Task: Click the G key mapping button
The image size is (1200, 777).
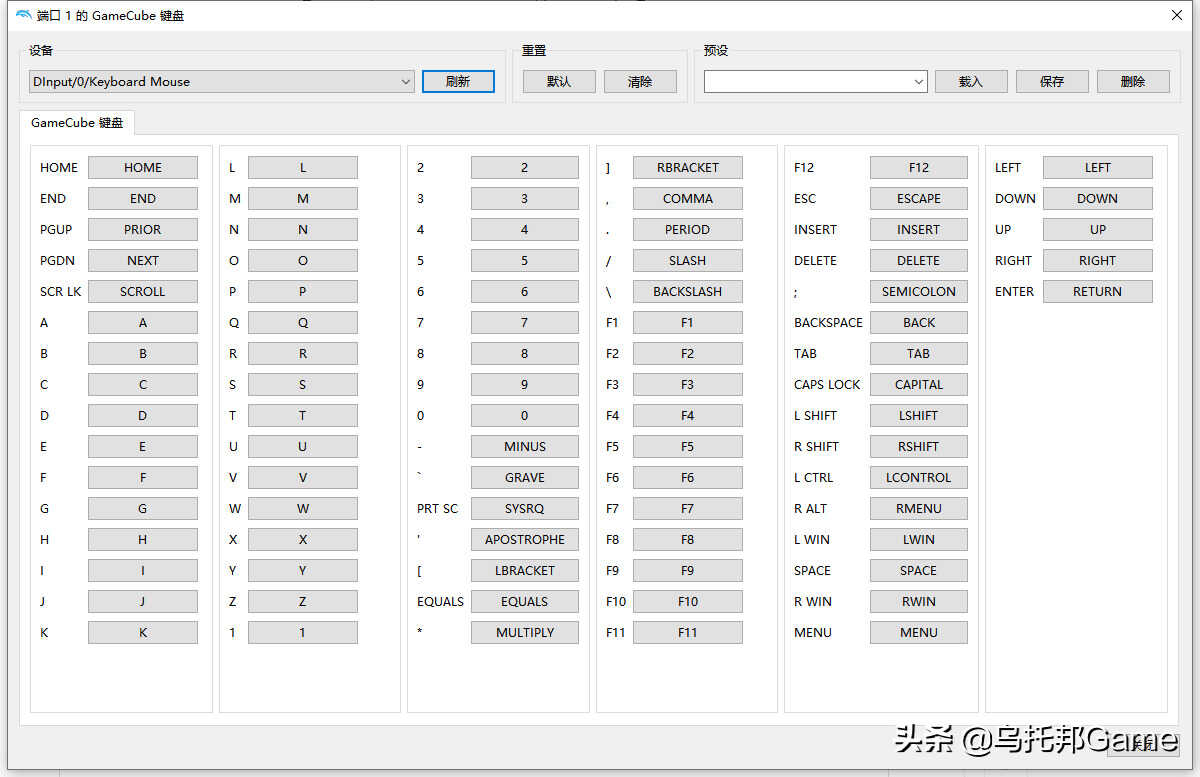Action: (143, 509)
